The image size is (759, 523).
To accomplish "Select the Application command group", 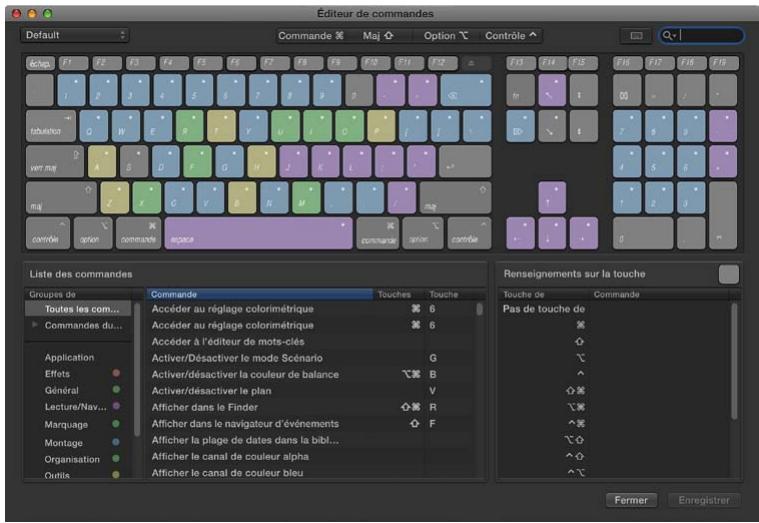I will [69, 357].
